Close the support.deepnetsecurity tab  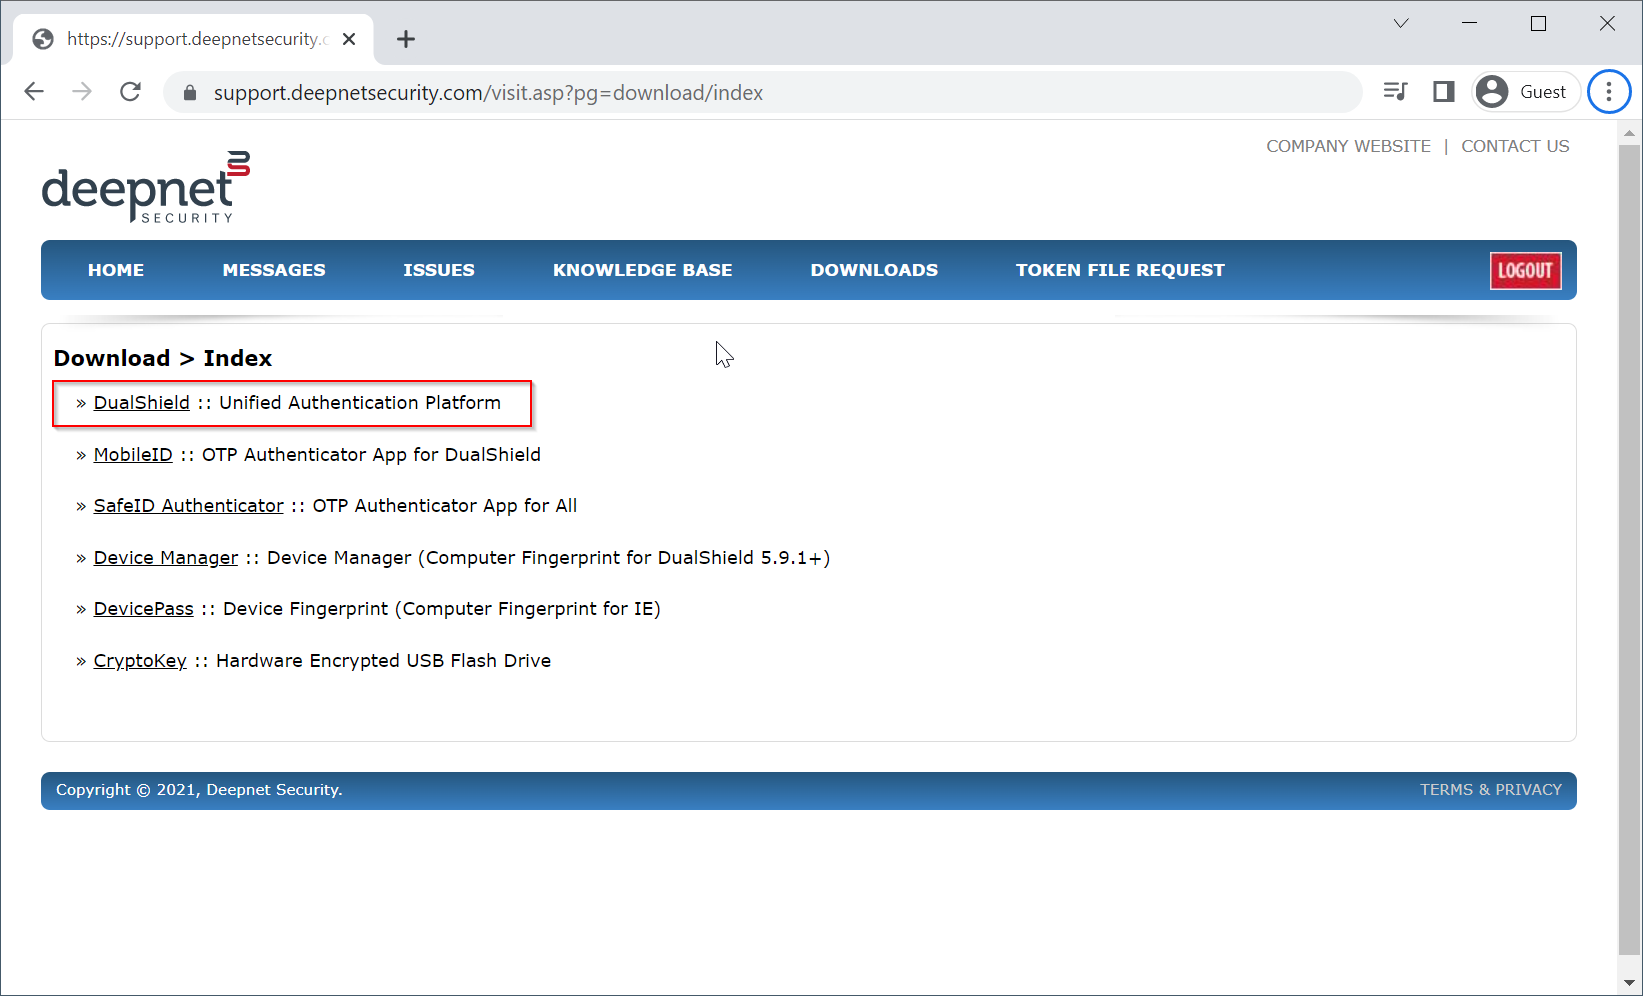[349, 39]
